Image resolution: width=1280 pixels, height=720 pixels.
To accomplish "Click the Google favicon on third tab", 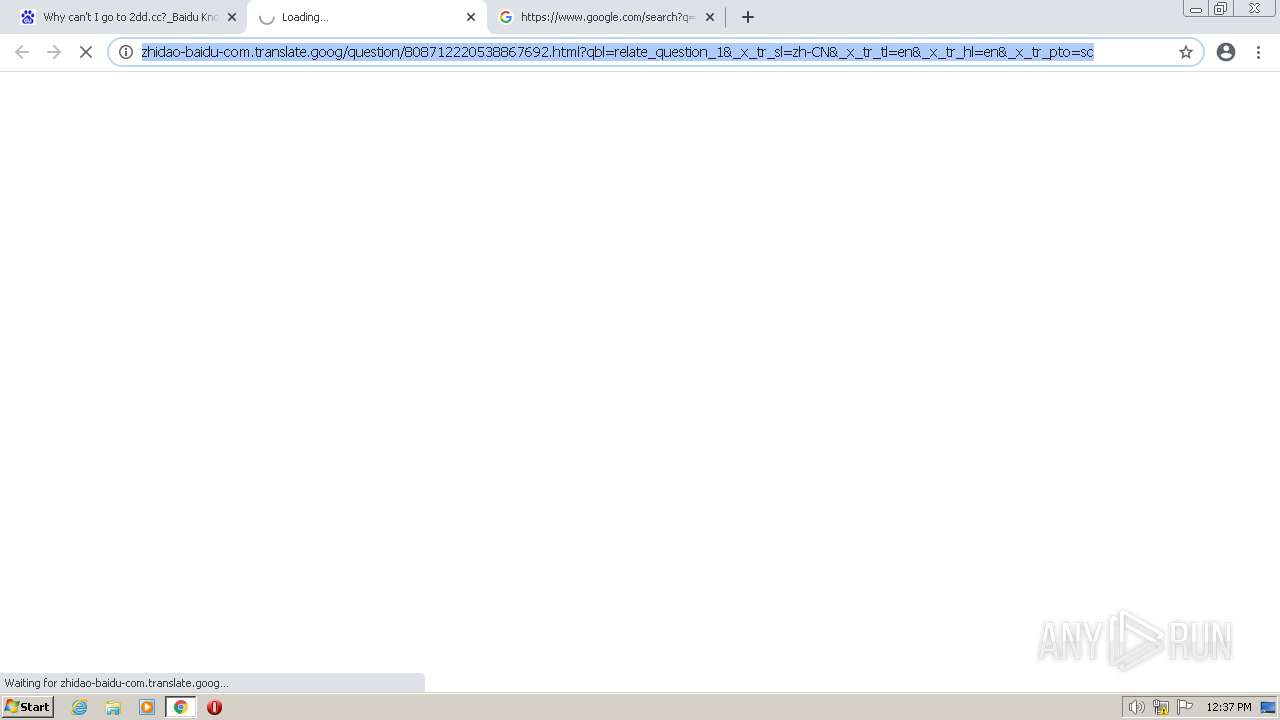I will pyautogui.click(x=506, y=17).
